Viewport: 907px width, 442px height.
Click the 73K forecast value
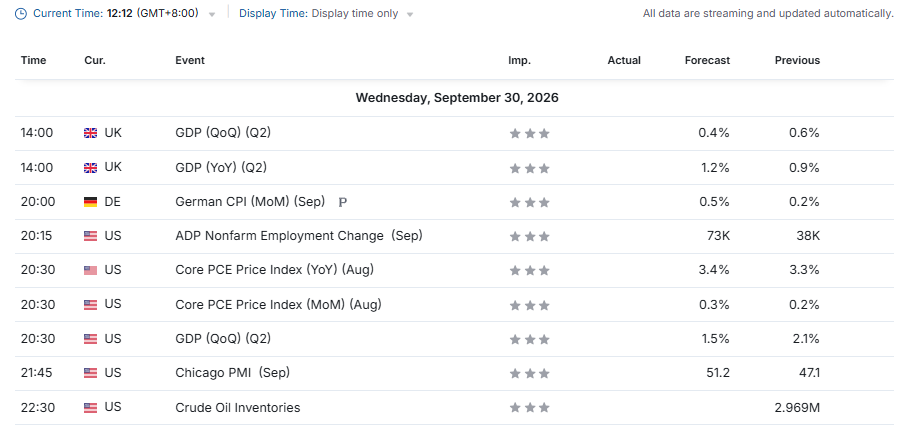coord(718,235)
